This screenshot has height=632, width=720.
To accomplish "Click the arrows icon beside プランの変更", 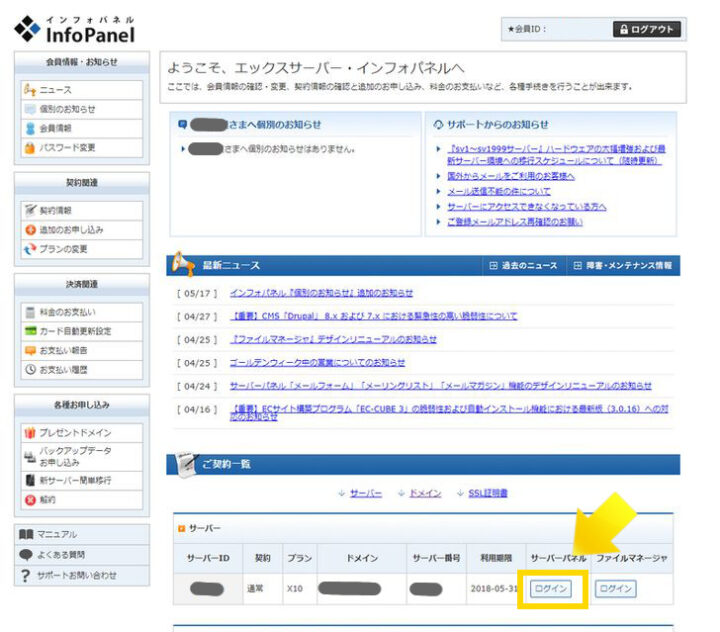I will pyautogui.click(x=30, y=249).
